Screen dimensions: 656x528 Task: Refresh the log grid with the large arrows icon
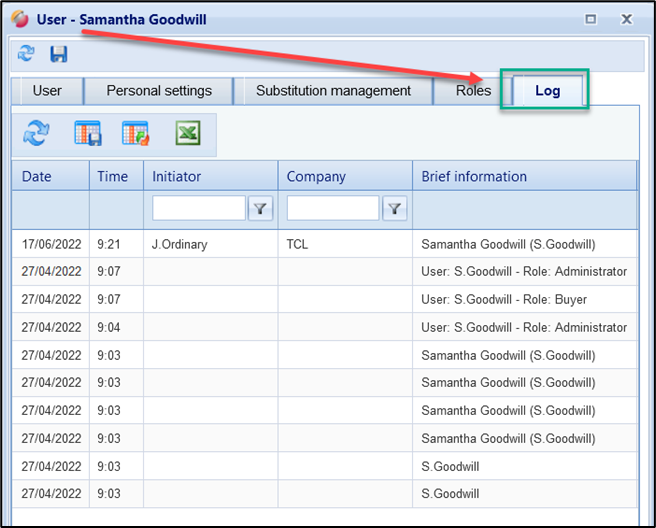coord(37,133)
